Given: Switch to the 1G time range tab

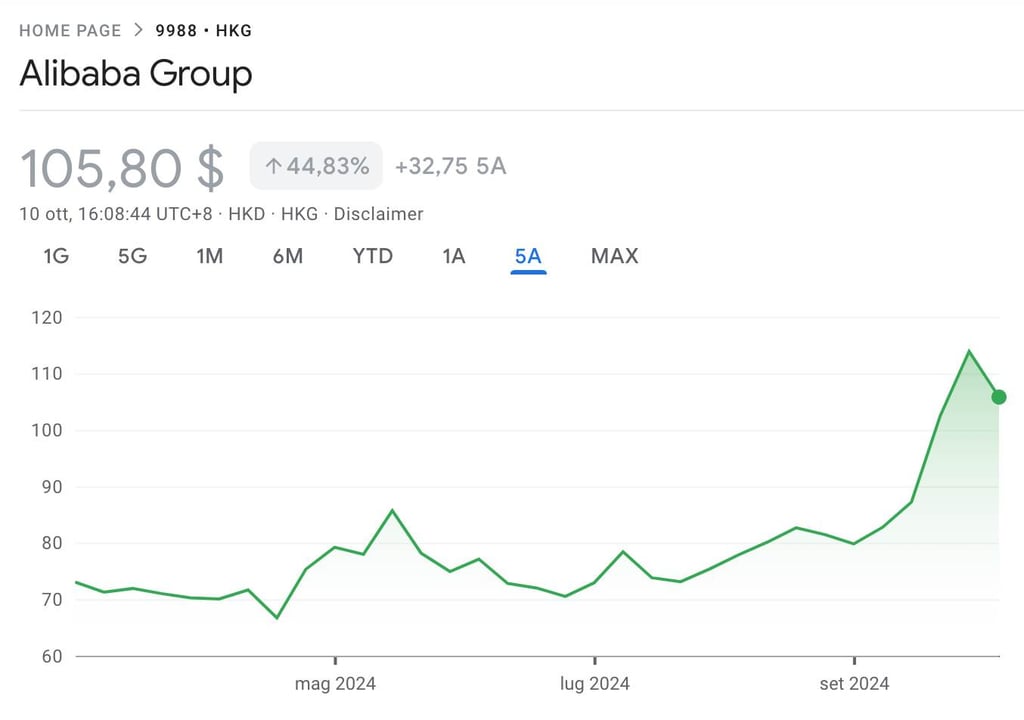Looking at the screenshot, I should pos(55,256).
